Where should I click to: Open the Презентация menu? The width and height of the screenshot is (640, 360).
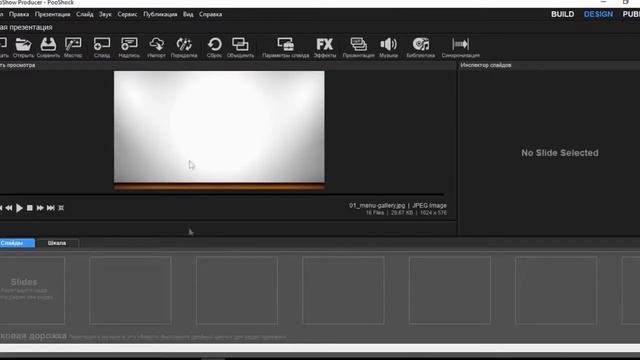click(x=53, y=14)
